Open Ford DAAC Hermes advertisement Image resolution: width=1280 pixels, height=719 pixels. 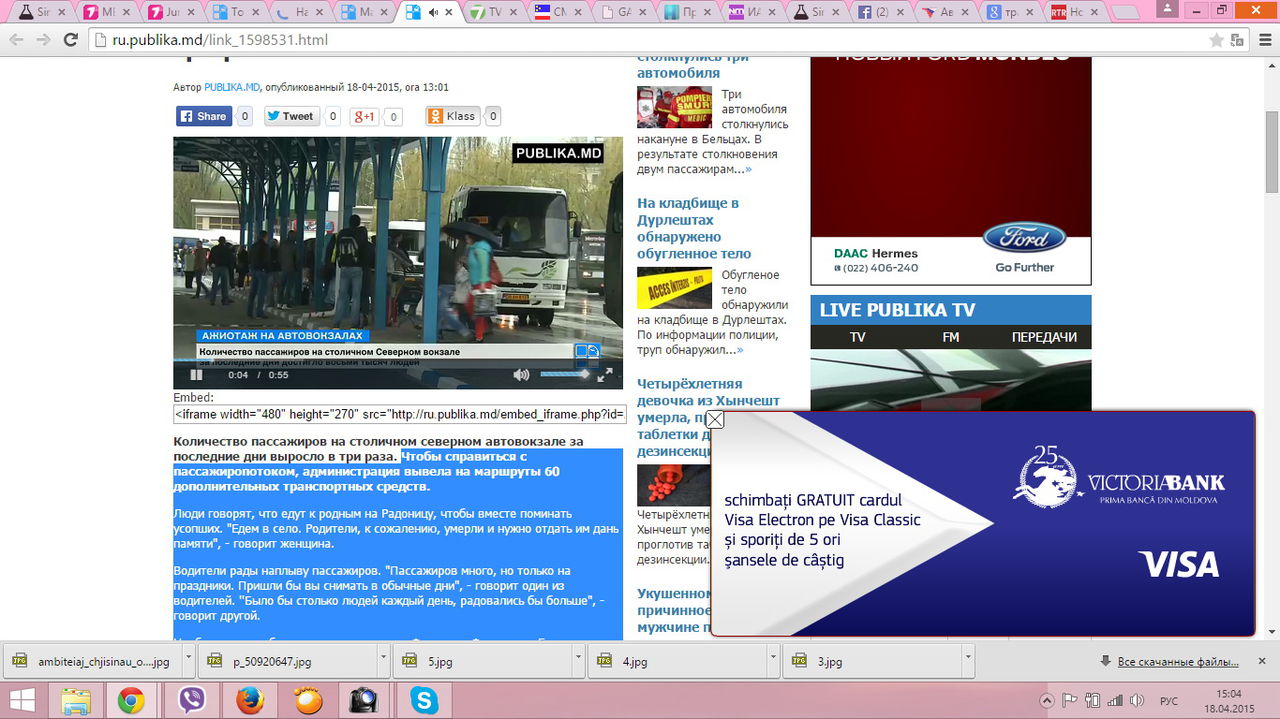(950, 172)
